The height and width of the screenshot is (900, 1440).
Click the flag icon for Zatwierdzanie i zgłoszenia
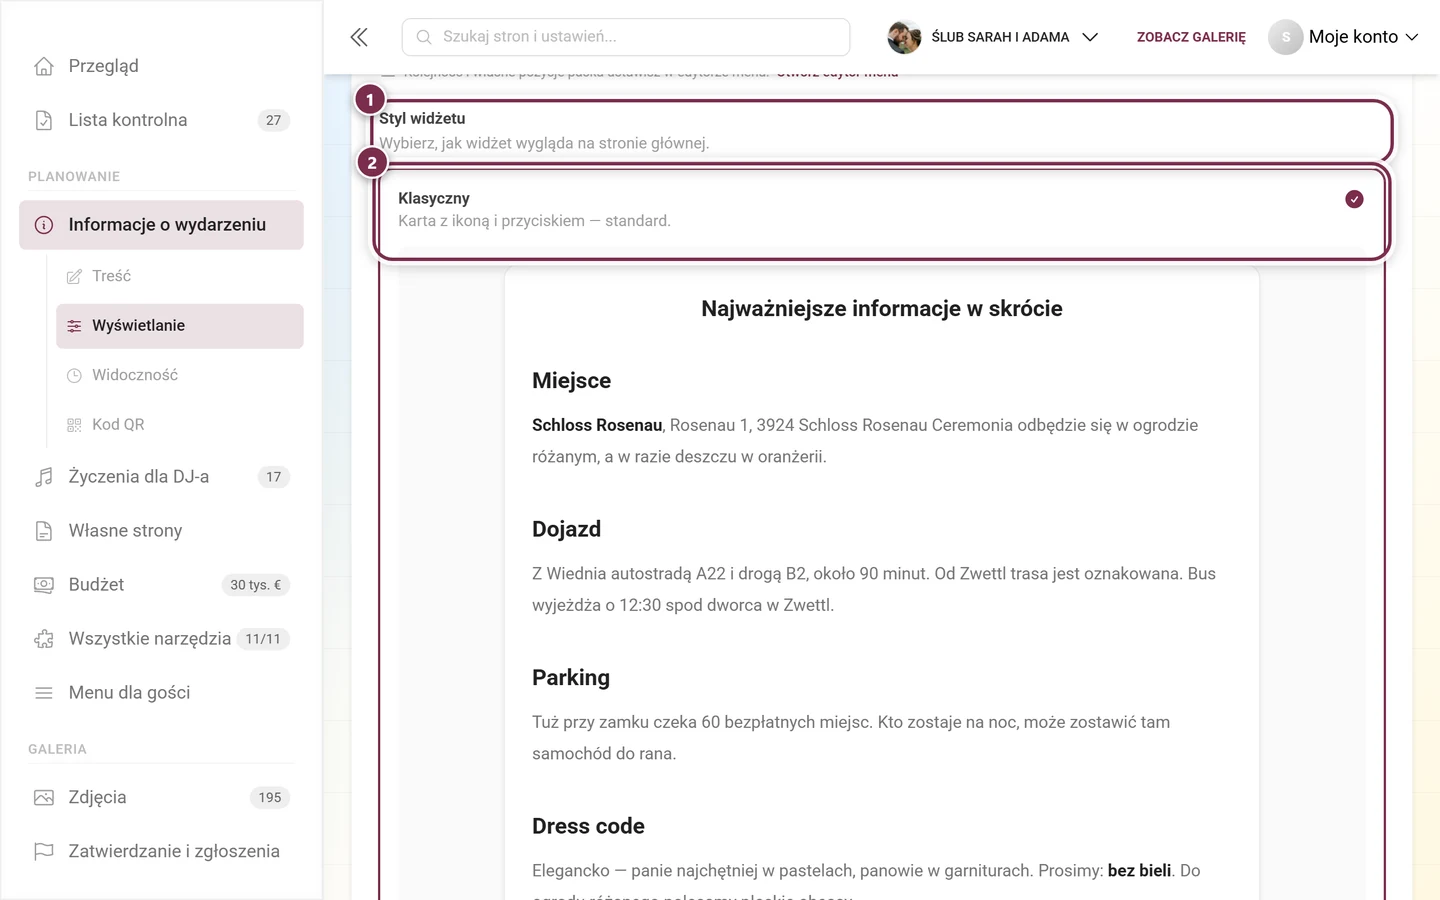[44, 852]
